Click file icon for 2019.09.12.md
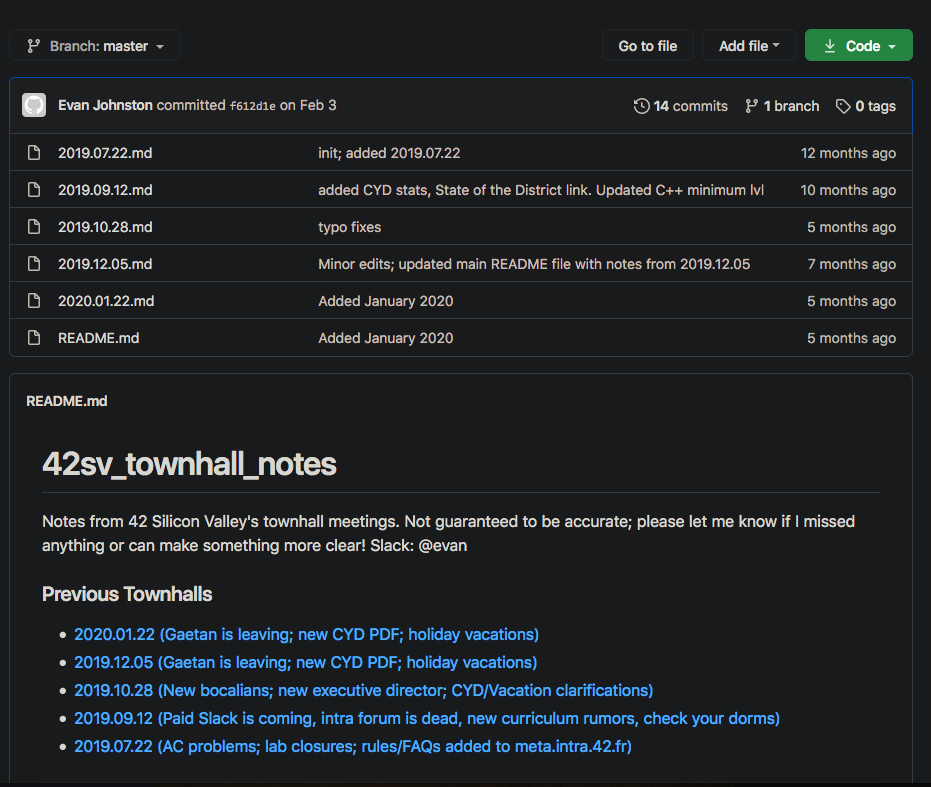 coord(34,189)
